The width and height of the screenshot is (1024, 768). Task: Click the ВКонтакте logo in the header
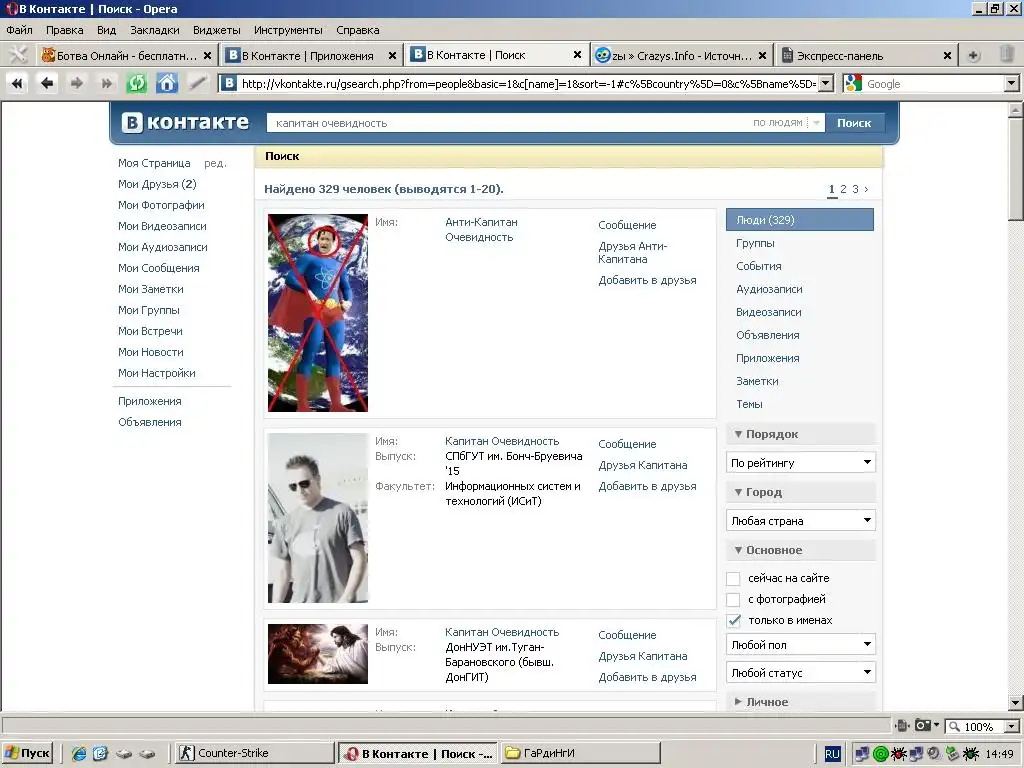[x=186, y=122]
